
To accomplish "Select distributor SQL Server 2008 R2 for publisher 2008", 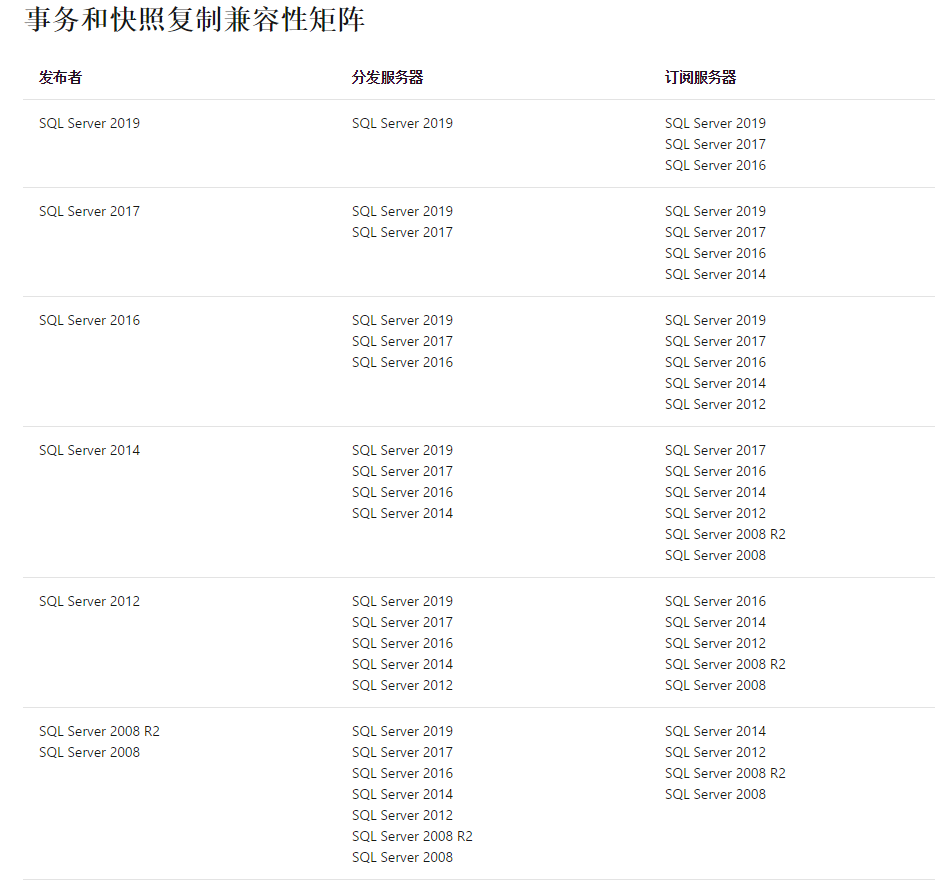I will tap(413, 837).
